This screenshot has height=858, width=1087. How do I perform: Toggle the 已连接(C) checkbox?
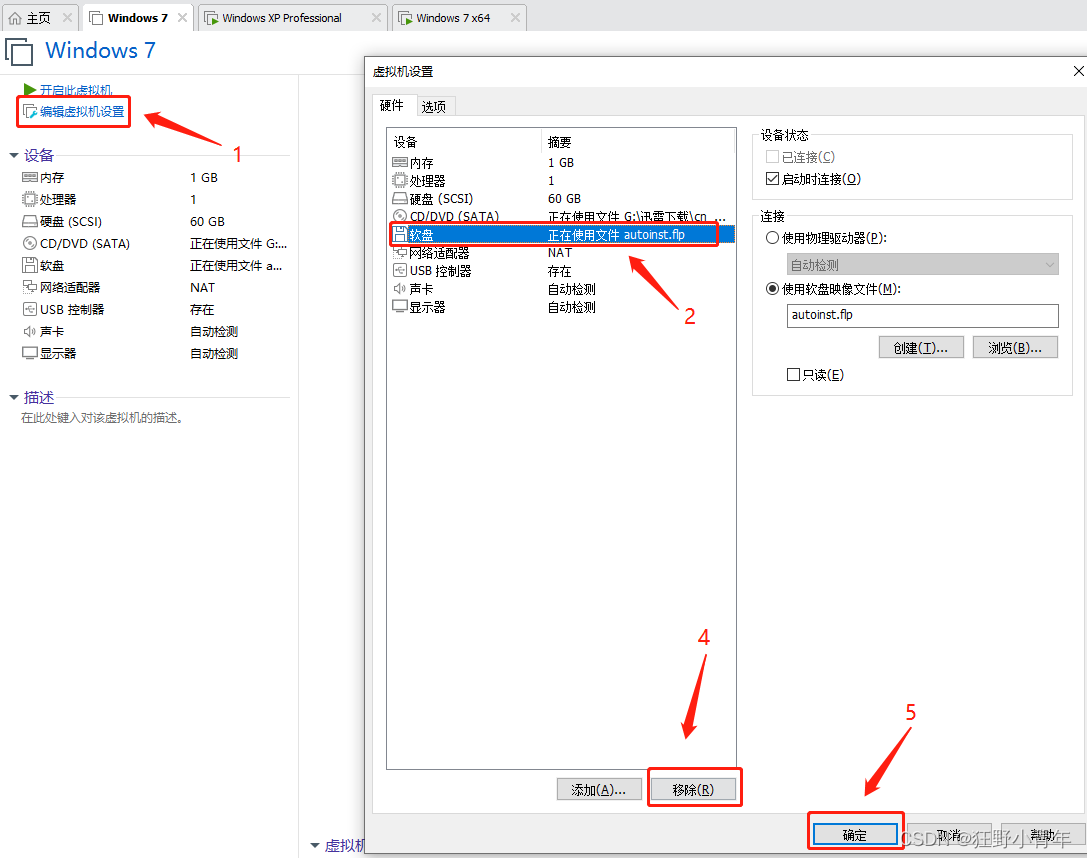(772, 157)
